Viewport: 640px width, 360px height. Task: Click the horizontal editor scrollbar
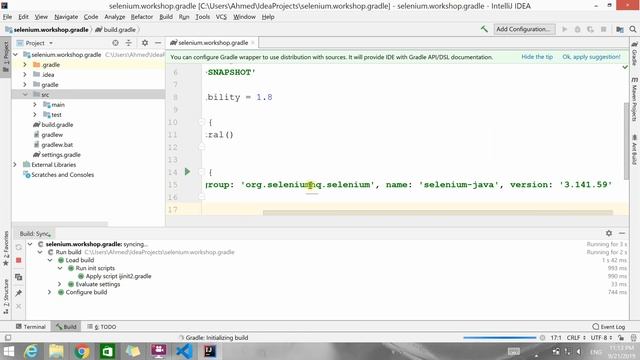pyautogui.click(x=438, y=212)
